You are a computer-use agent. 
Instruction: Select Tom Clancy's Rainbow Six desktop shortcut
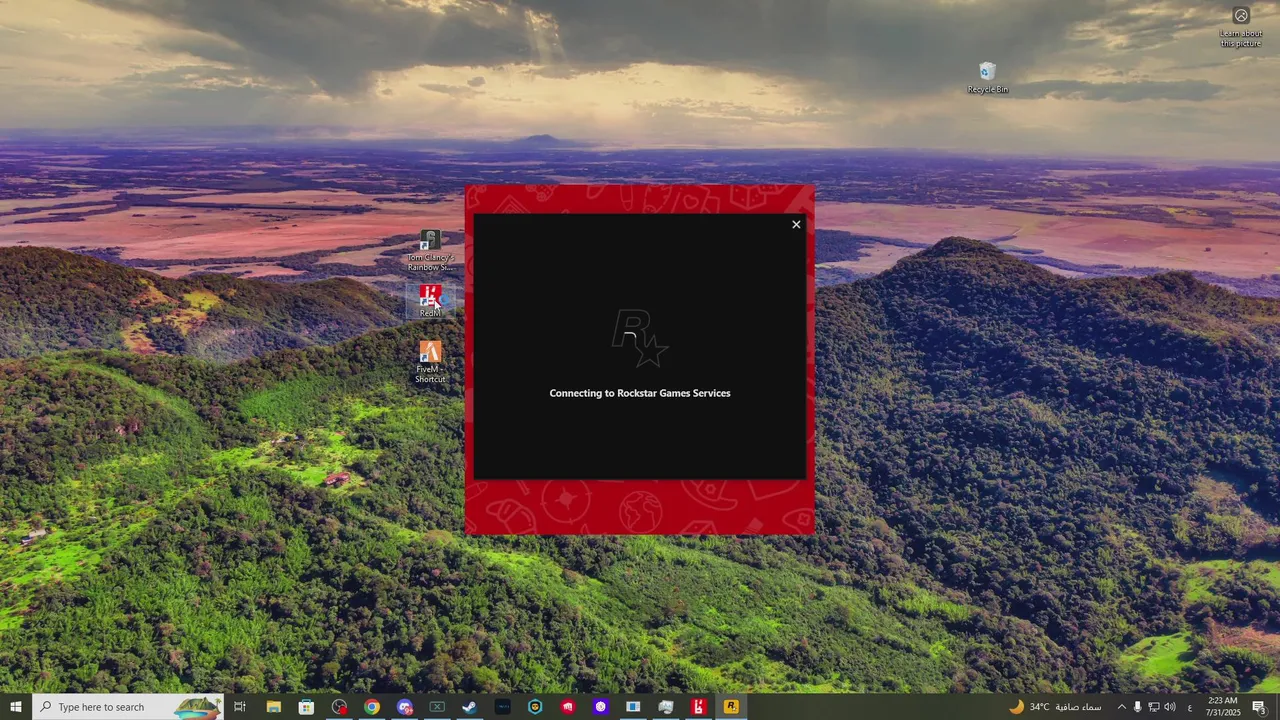[x=430, y=251]
